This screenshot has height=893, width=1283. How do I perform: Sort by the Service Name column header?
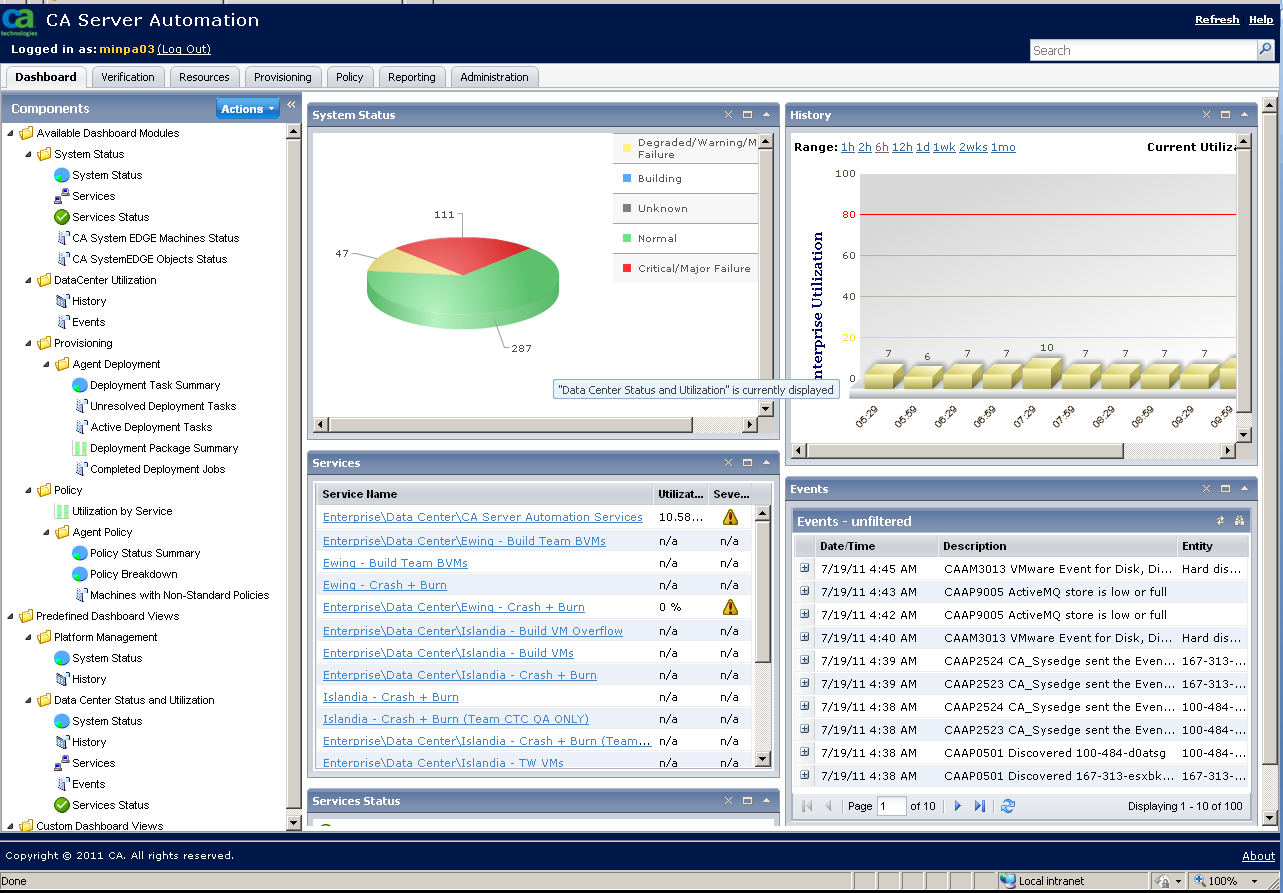tap(484, 494)
